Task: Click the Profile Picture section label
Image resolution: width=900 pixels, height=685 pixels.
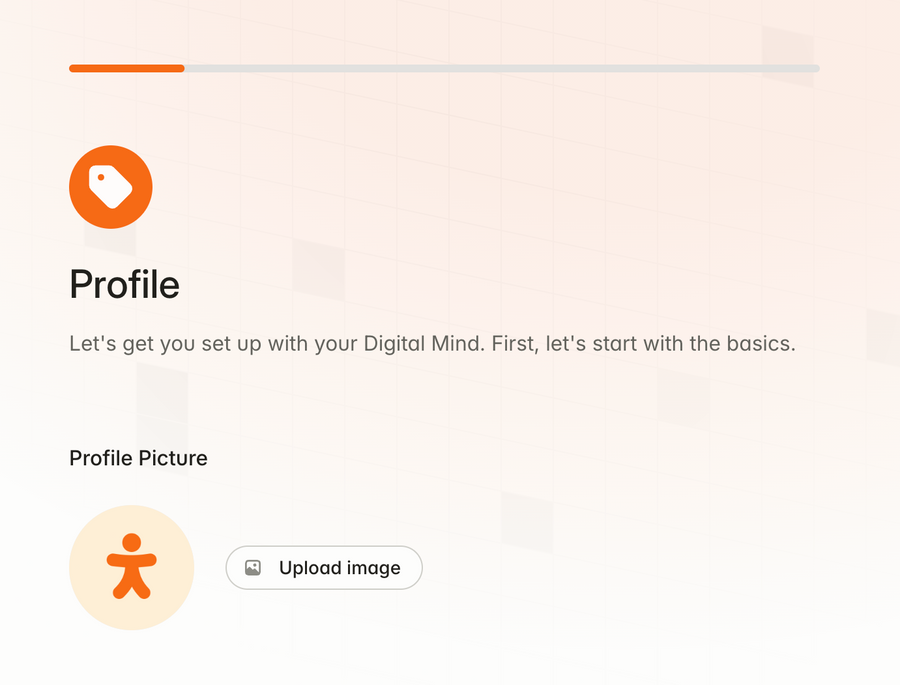Action: [x=138, y=458]
